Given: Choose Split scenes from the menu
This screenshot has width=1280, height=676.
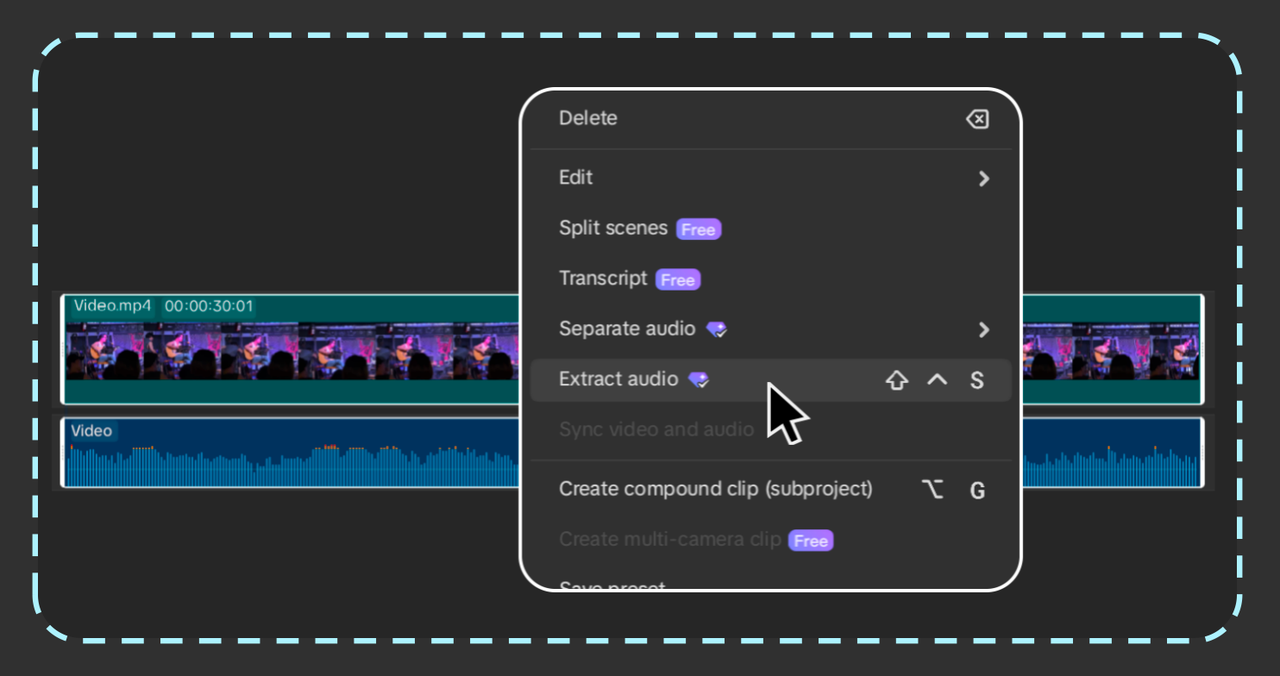Looking at the screenshot, I should (613, 228).
